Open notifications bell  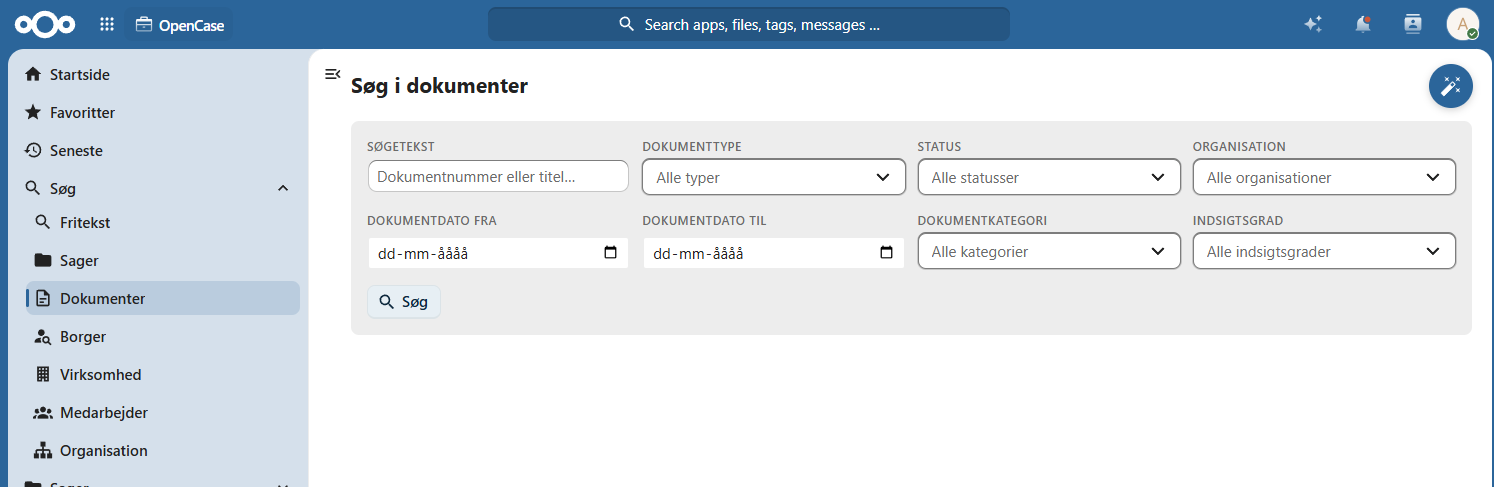(x=1363, y=24)
